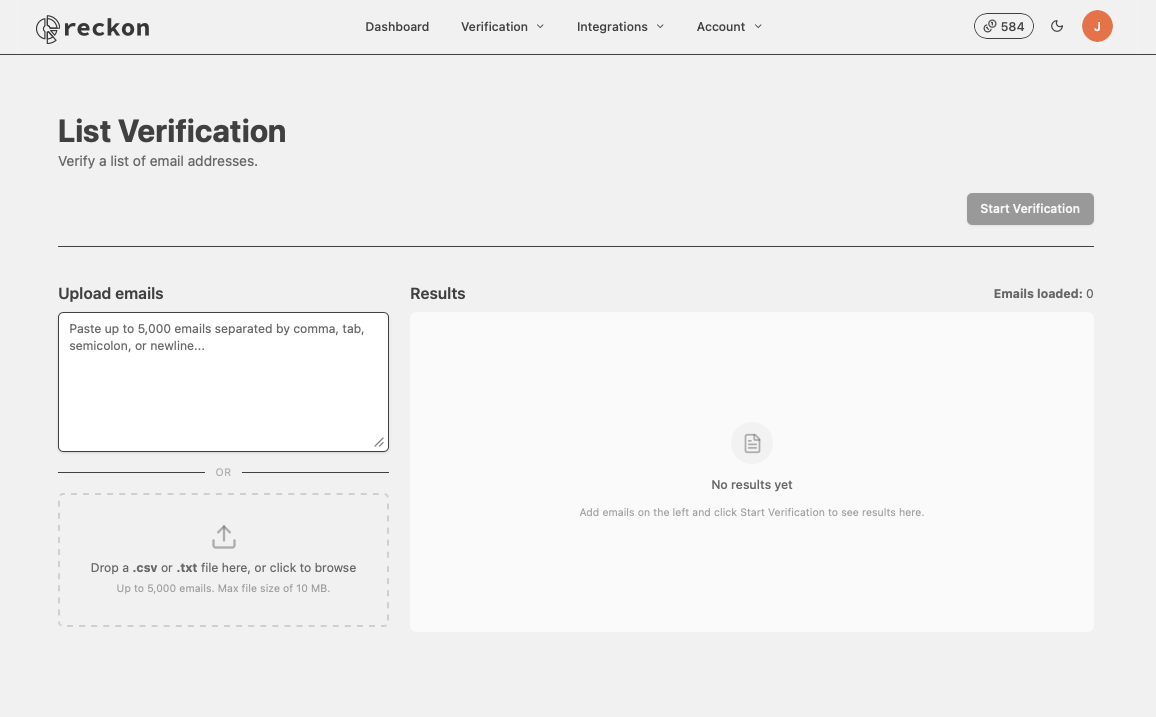Expand the Integrations dropdown chevron

pos(660,27)
